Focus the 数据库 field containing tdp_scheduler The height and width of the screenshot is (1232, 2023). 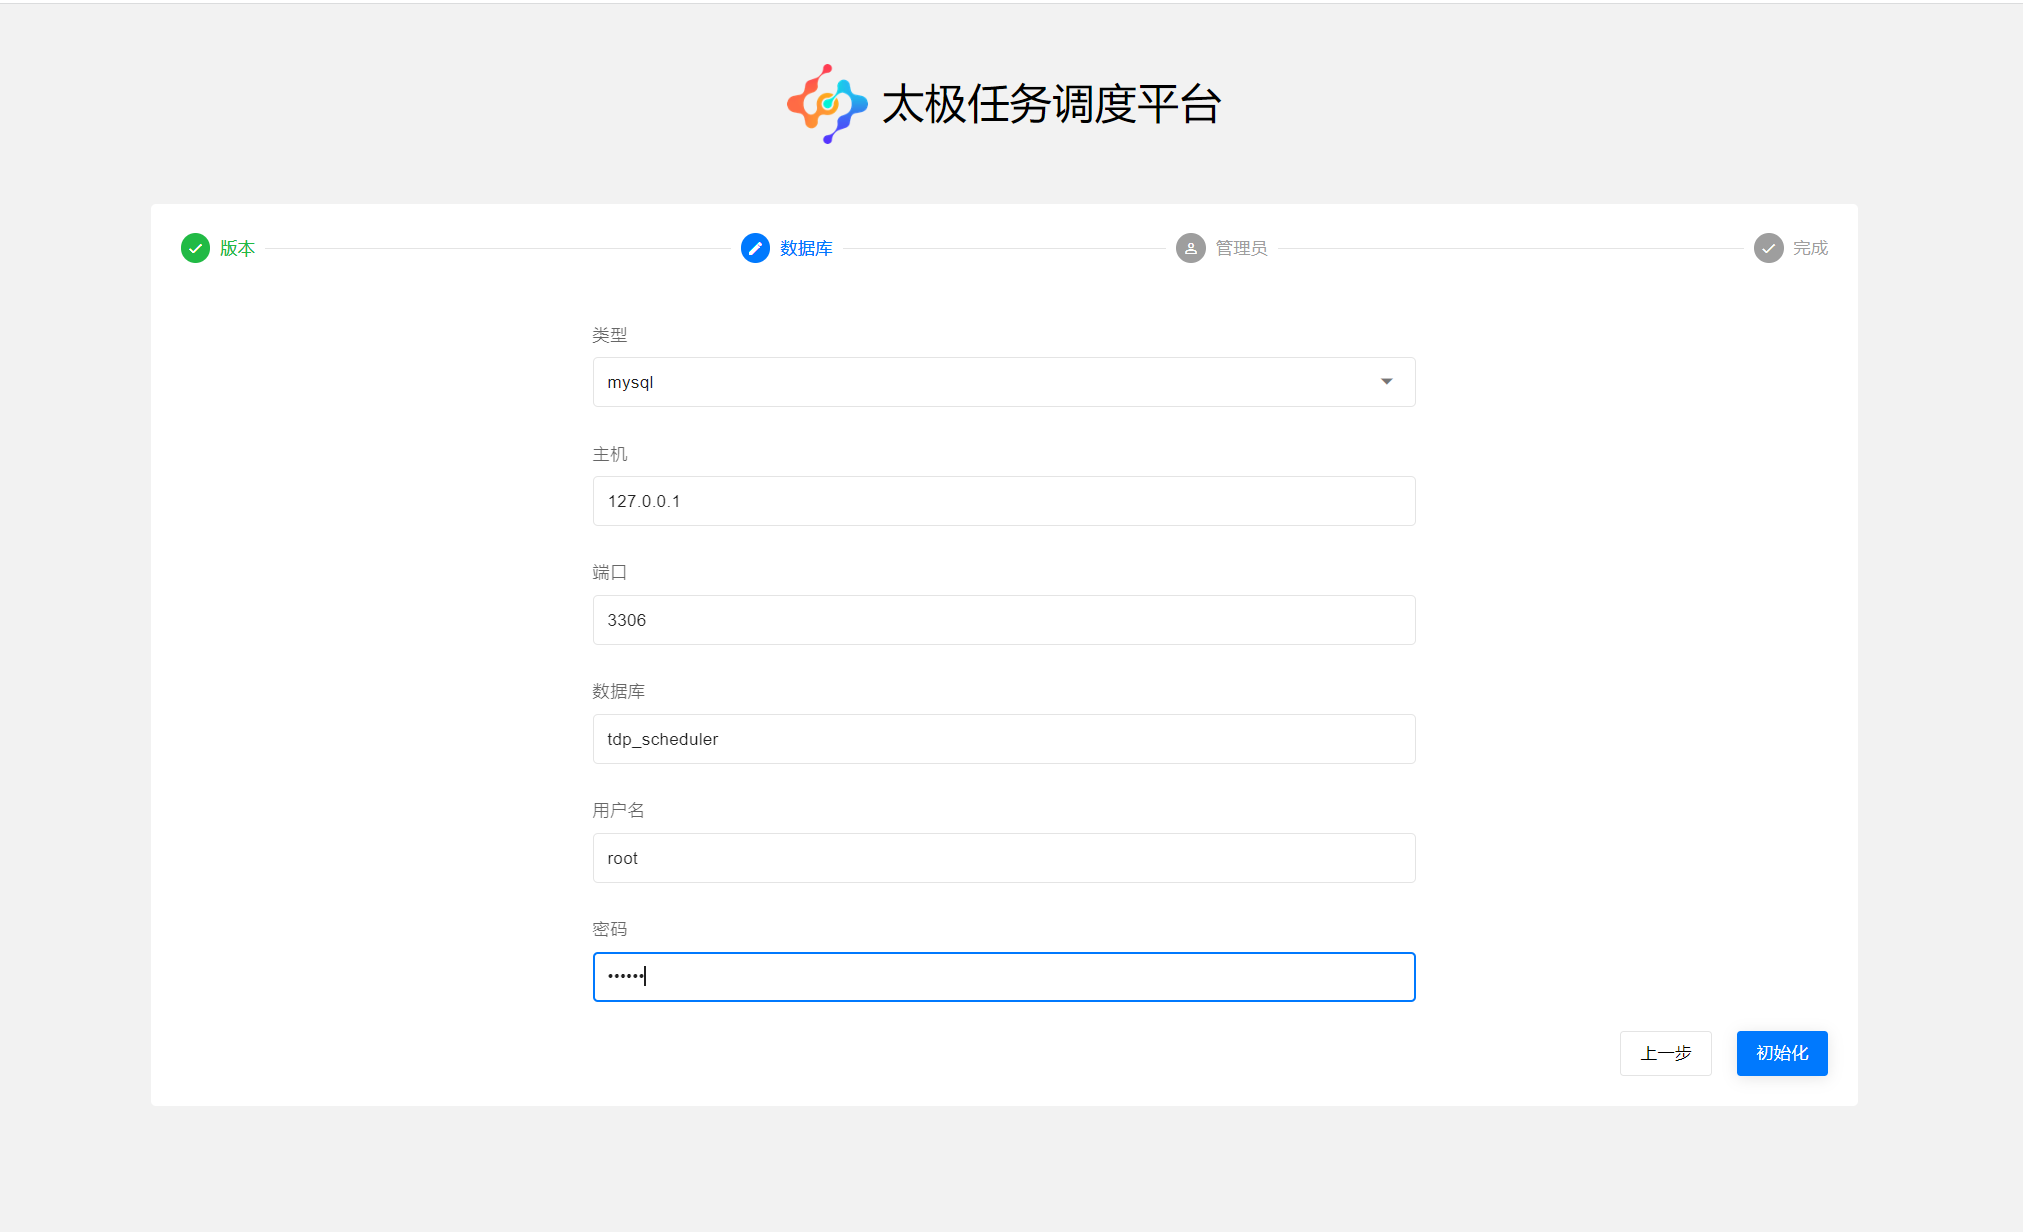[1004, 739]
